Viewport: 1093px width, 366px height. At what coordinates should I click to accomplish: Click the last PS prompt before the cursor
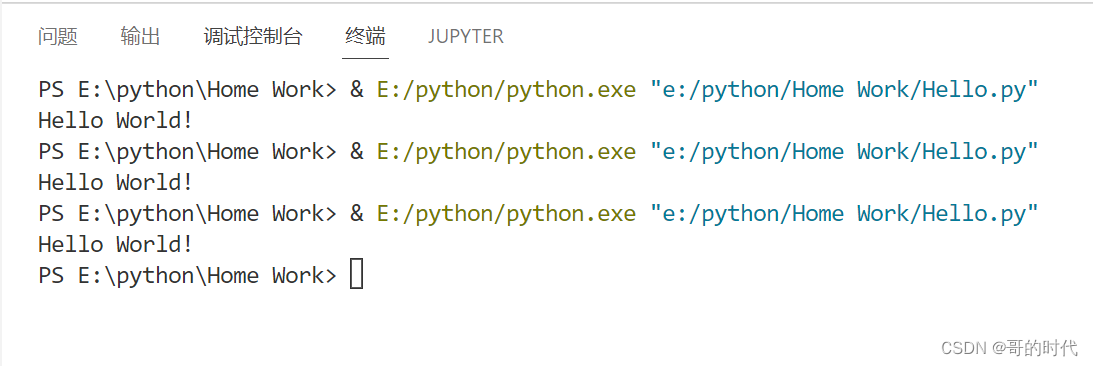pos(188,275)
